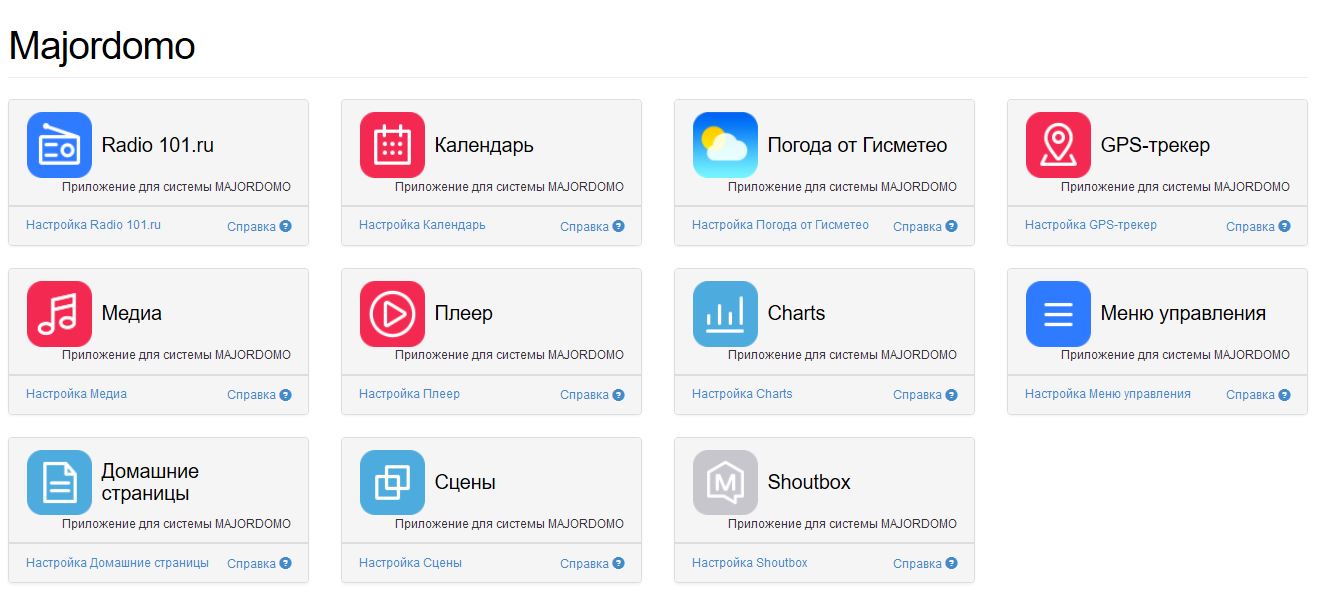This screenshot has width=1318, height=597.
Task: Click the Charts title text
Action: tap(796, 313)
